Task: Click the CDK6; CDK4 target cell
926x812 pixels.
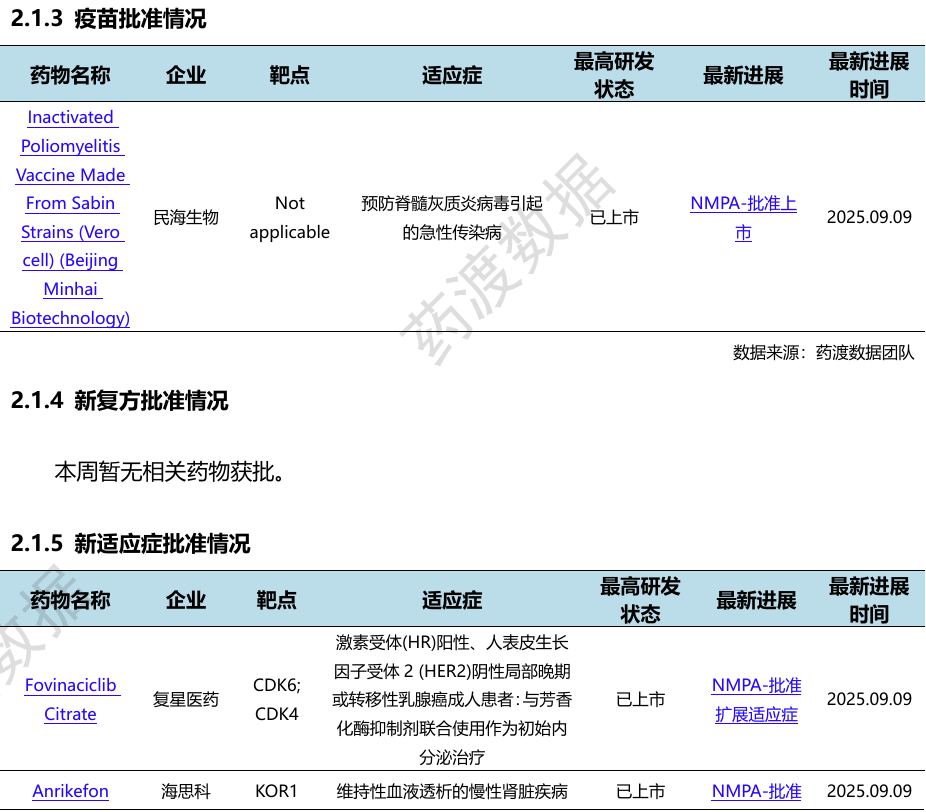Action: click(277, 699)
